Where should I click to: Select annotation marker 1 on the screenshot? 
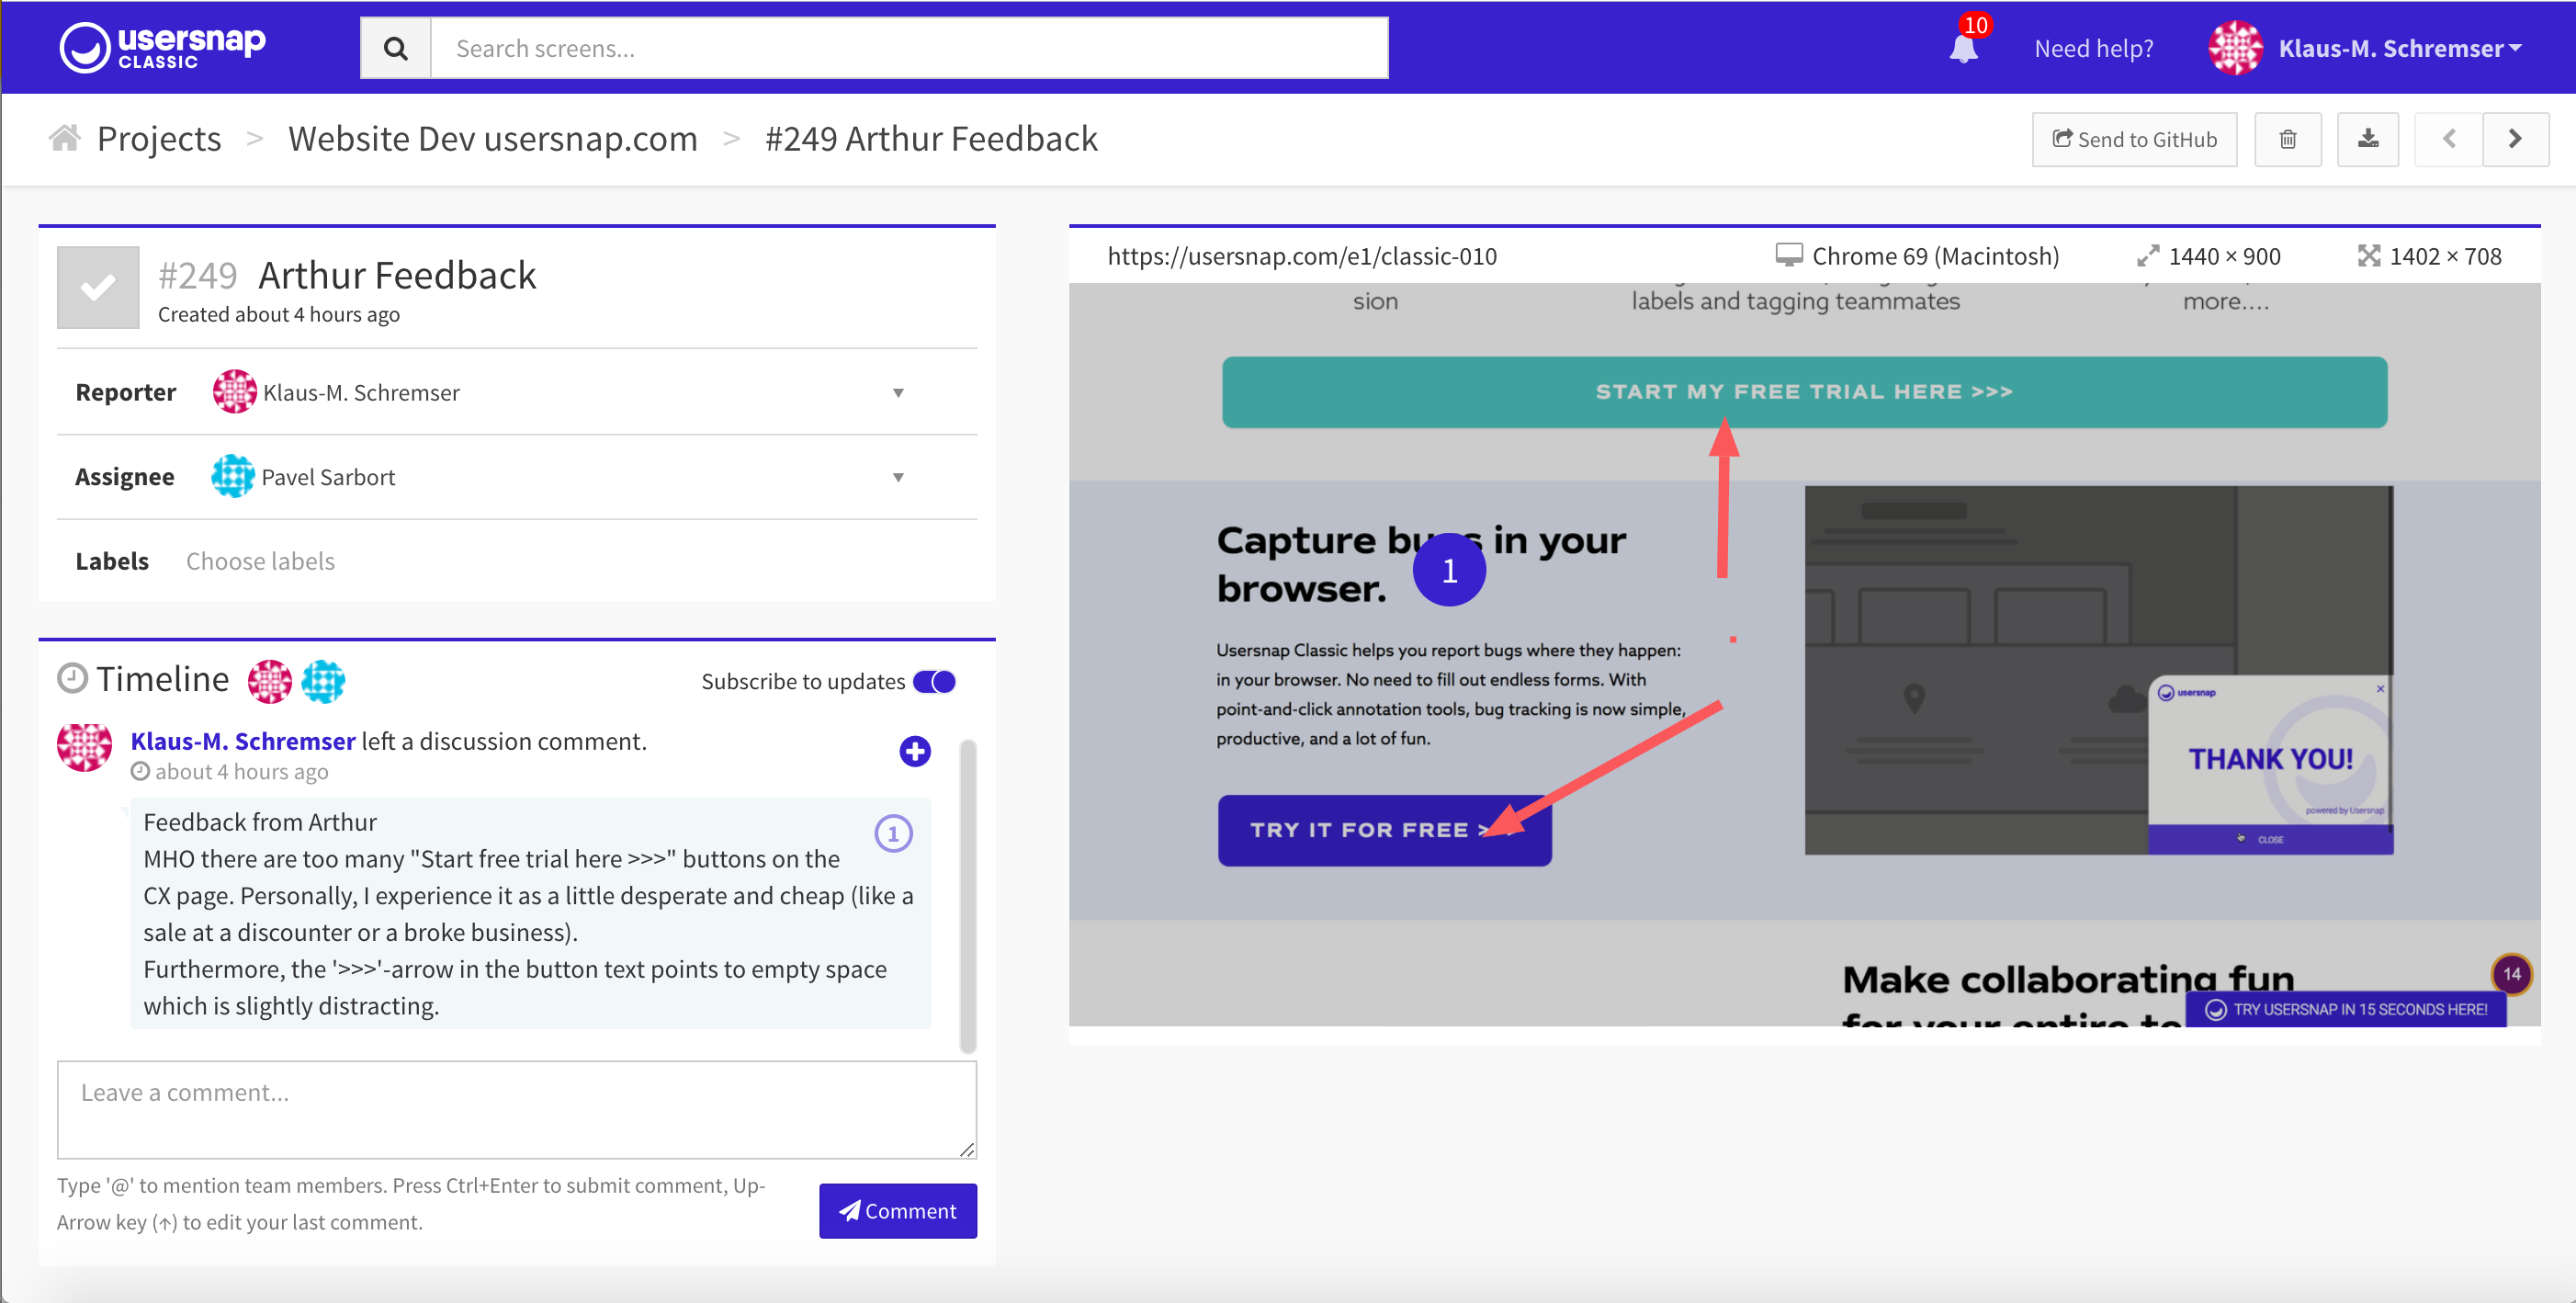[1451, 569]
